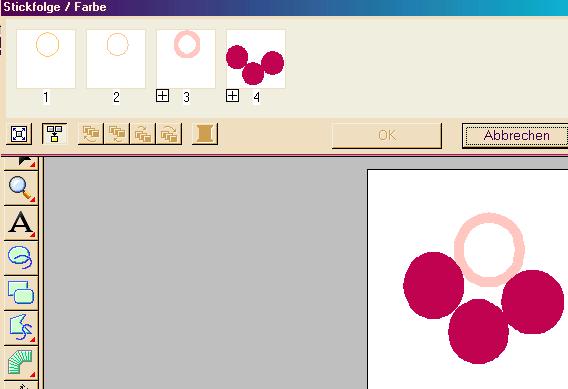Click the spool thread color icon
This screenshot has width=568, height=389.
click(x=205, y=134)
